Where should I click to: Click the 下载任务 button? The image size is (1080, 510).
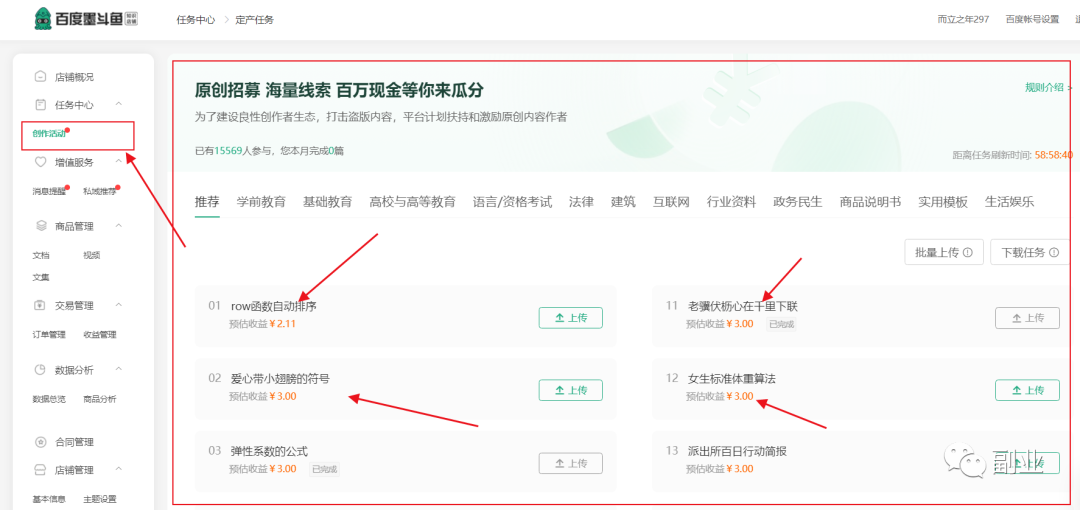1030,252
